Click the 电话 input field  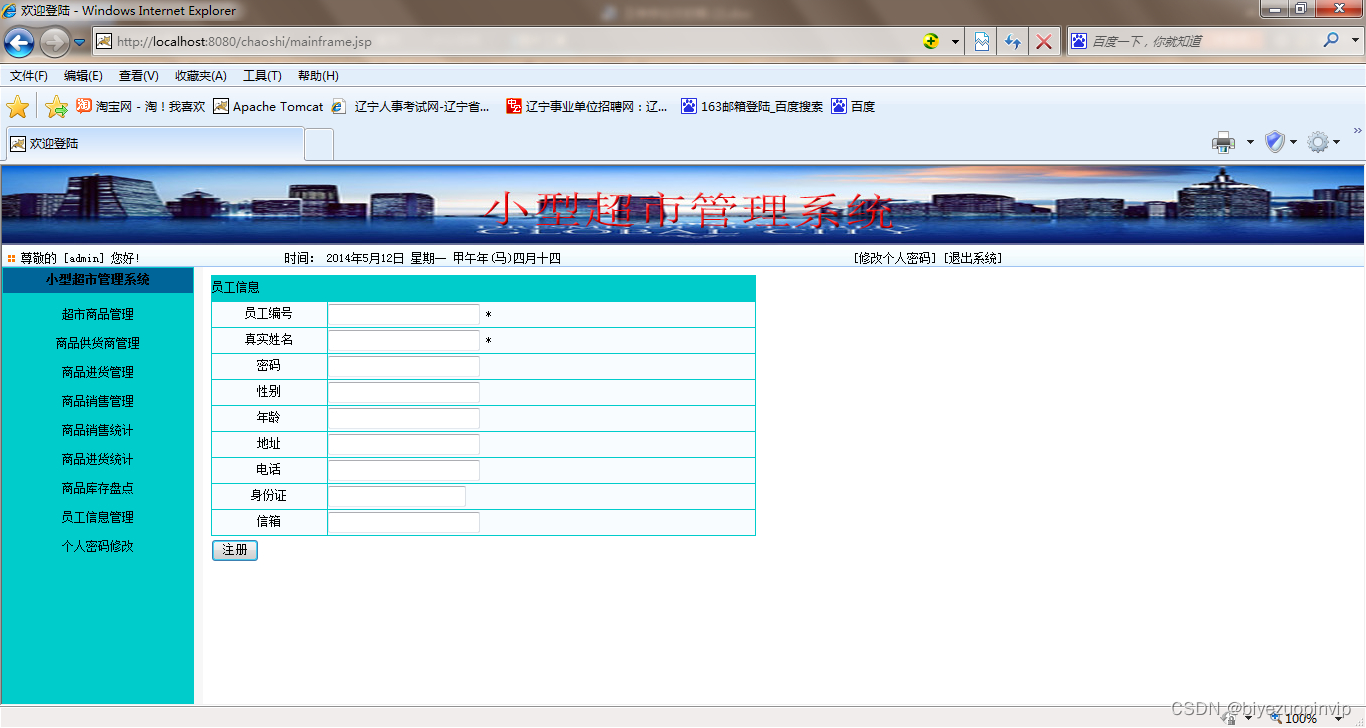[404, 471]
